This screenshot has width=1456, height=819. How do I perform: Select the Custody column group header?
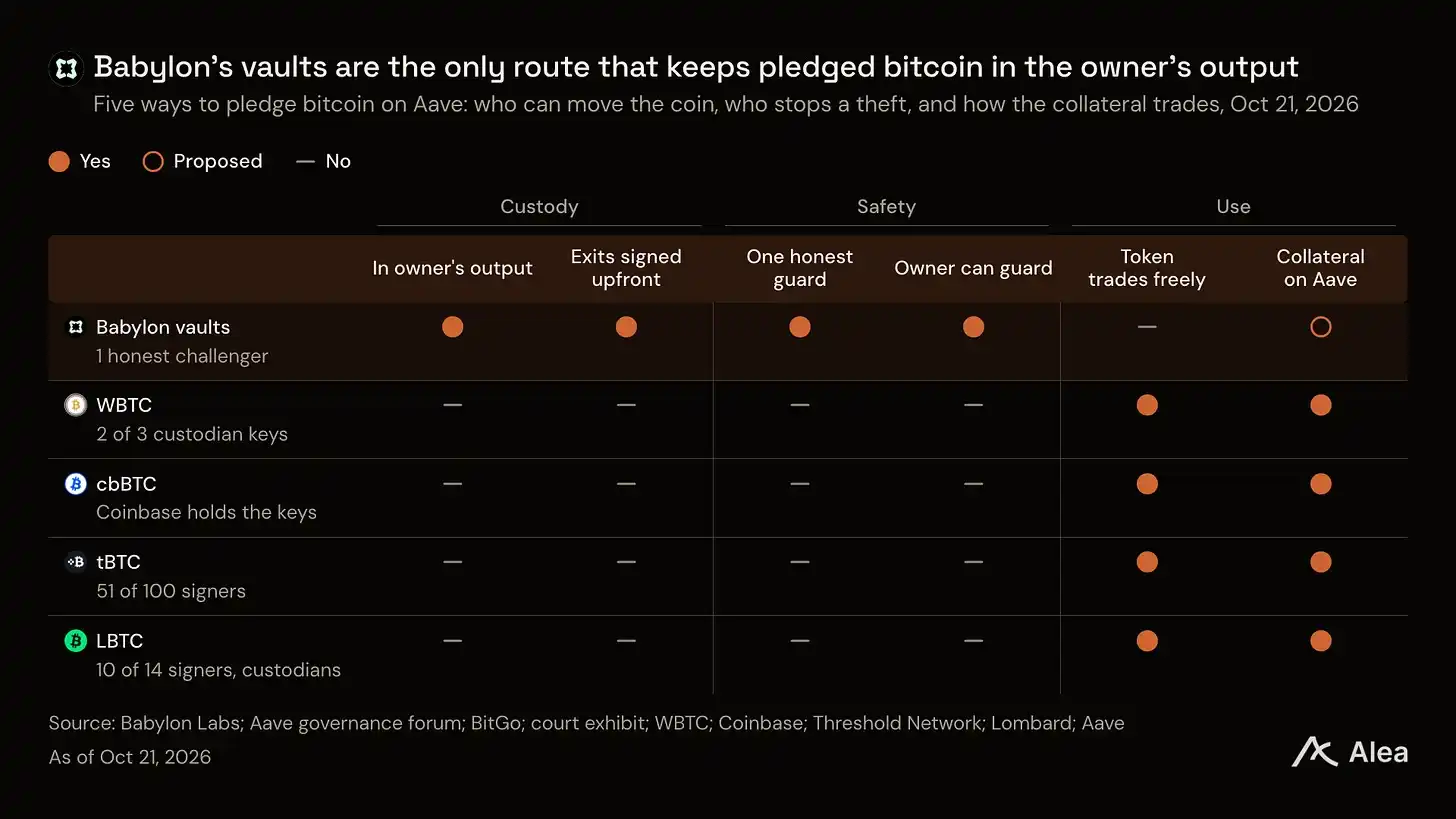click(539, 207)
